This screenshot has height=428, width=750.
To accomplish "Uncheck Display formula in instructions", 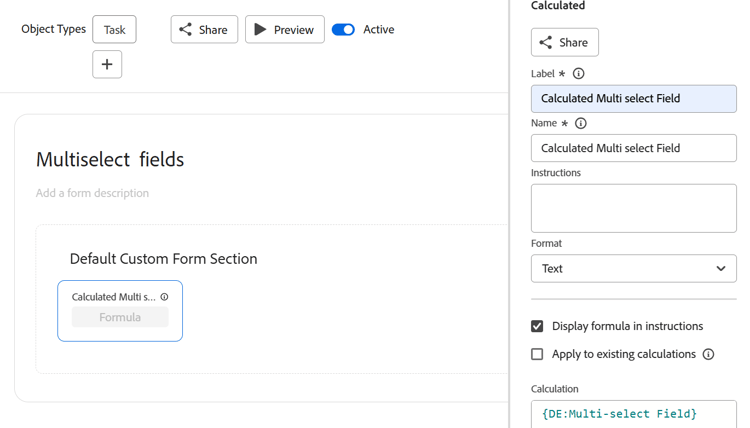I will pyautogui.click(x=537, y=326).
